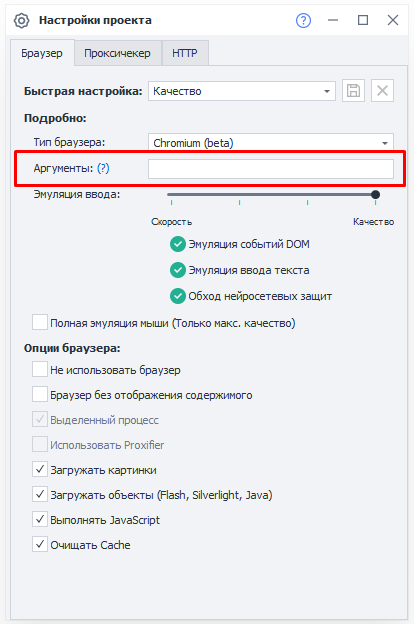Click the delete preset X icon
The image size is (414, 624).
(383, 91)
